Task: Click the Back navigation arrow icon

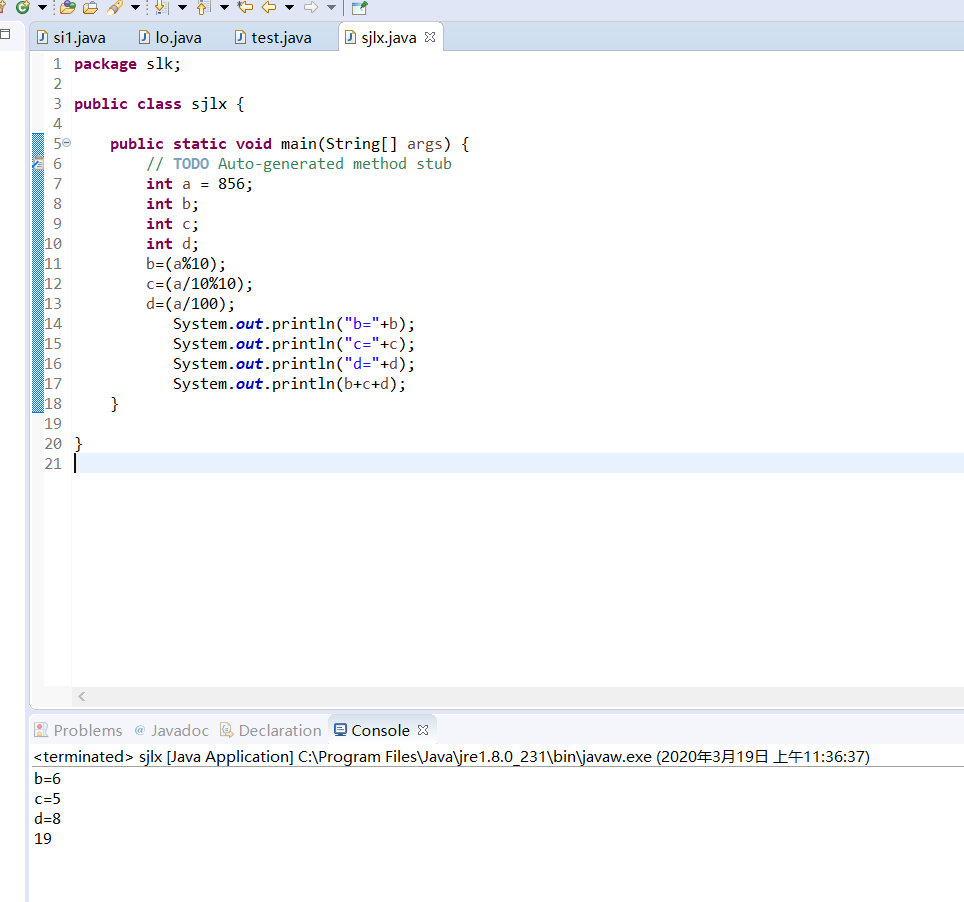Action: (x=269, y=7)
